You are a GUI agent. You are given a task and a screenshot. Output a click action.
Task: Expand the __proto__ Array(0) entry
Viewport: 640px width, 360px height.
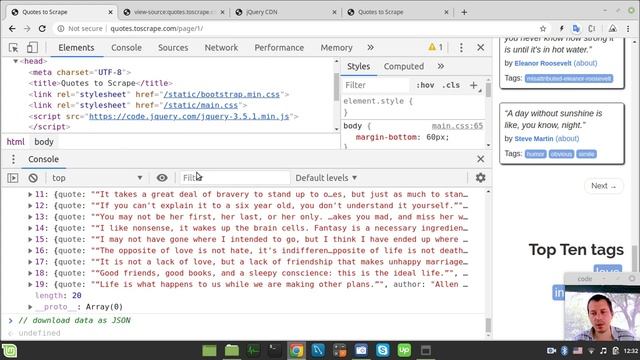tap(30, 307)
